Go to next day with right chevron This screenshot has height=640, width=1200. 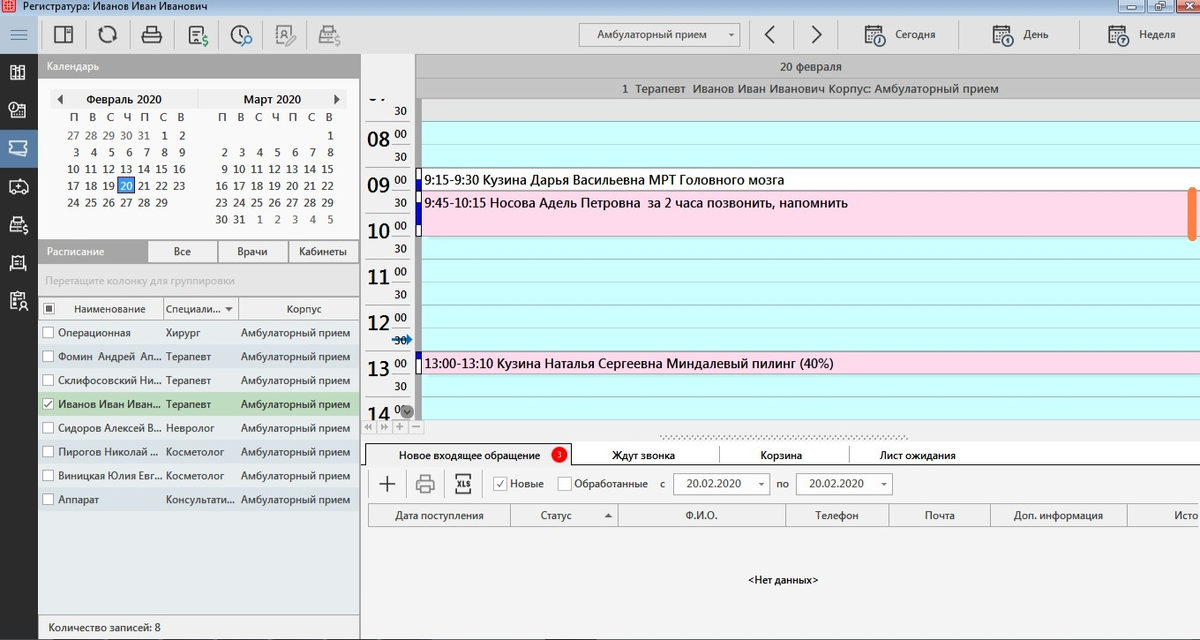816,35
